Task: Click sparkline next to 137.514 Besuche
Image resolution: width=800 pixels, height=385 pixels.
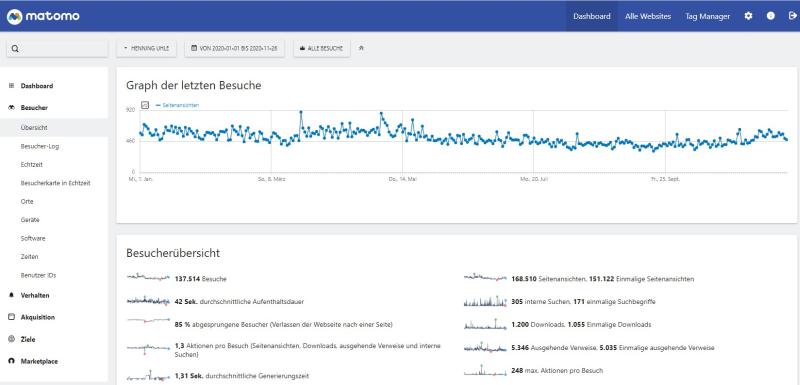Action: click(148, 277)
